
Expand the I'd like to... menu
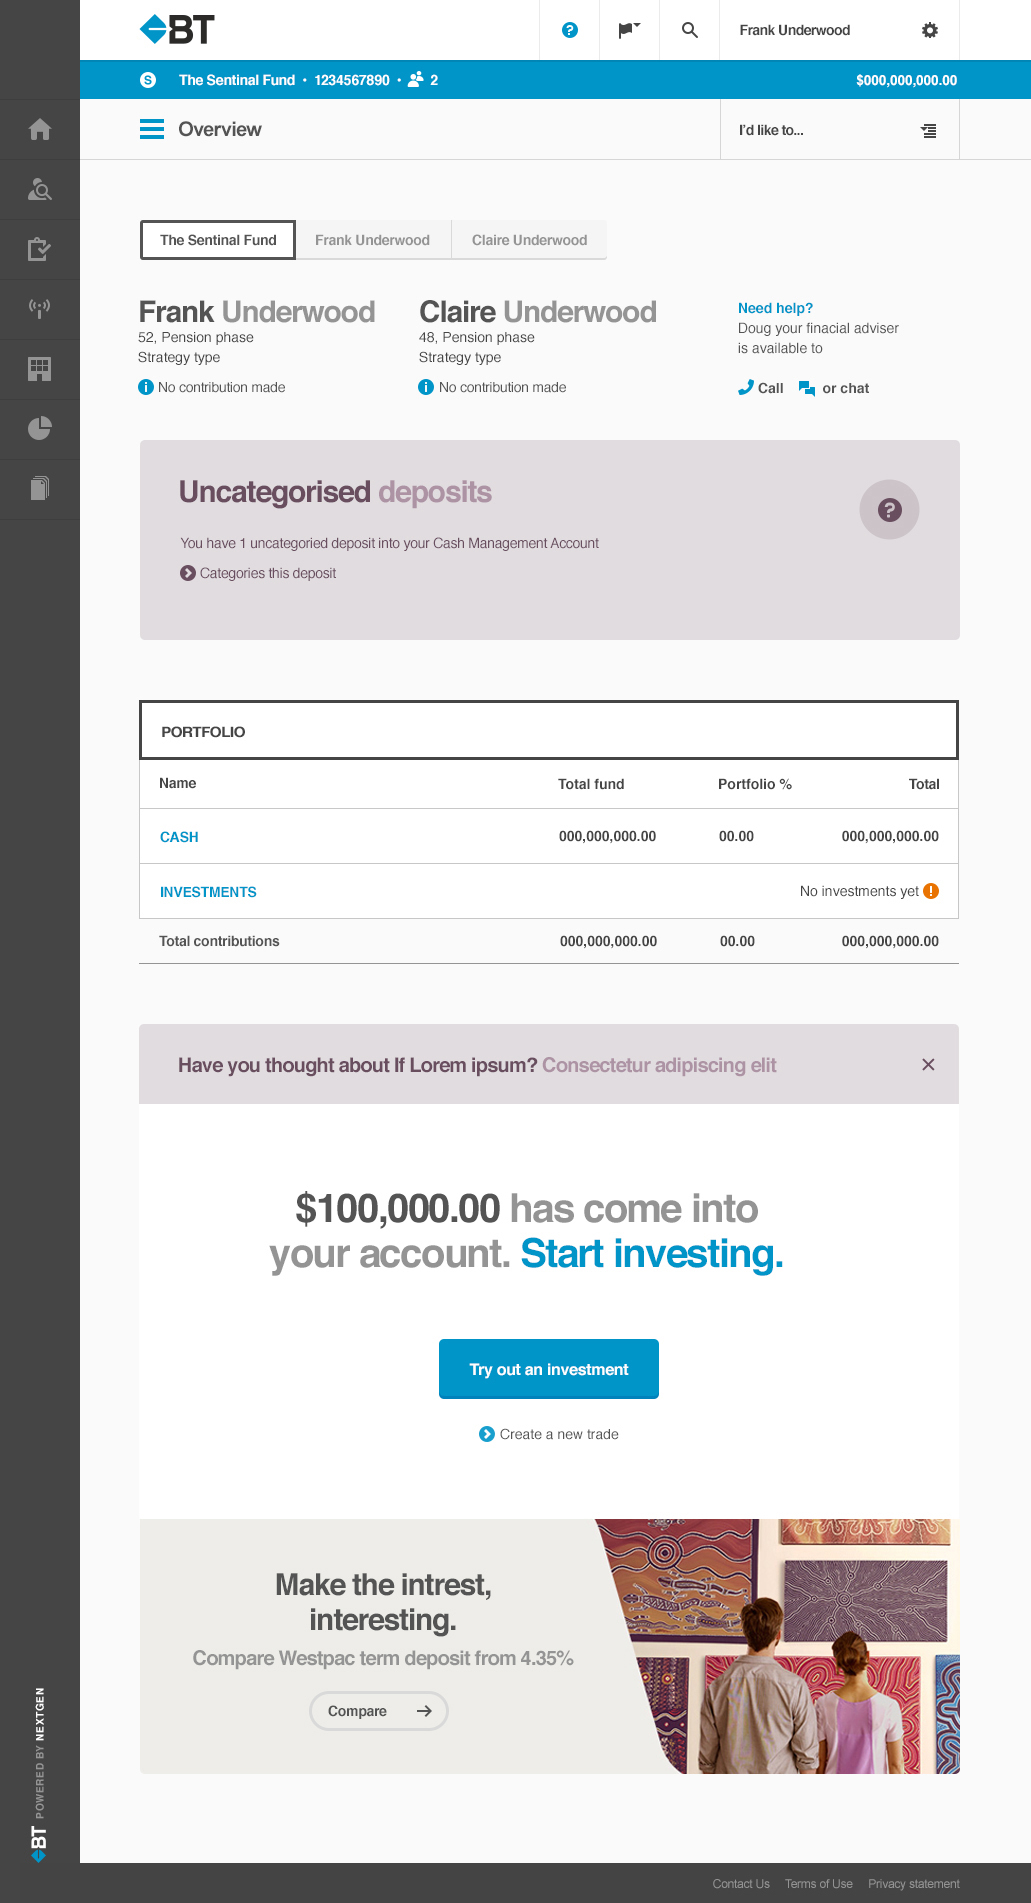840,130
